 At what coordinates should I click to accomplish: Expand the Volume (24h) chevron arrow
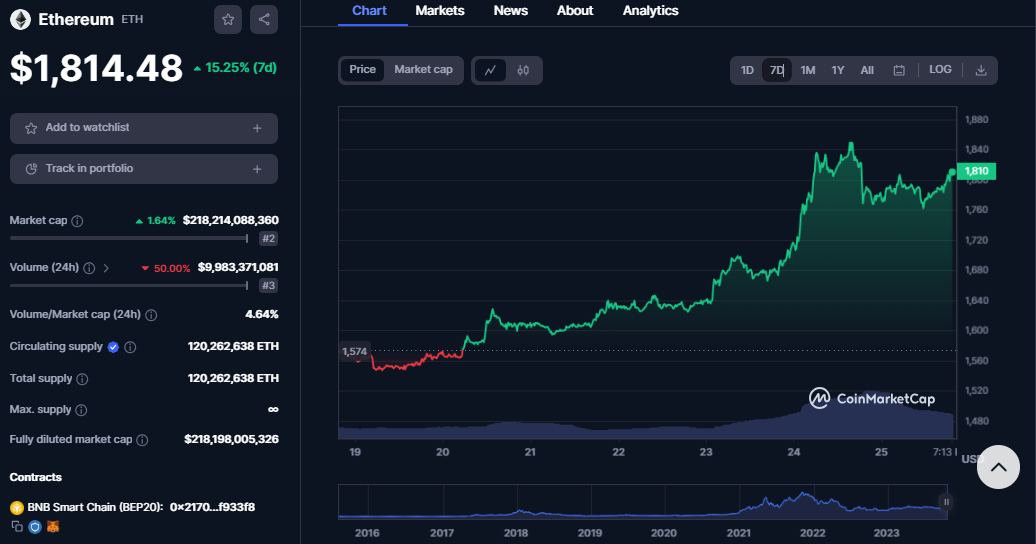(x=107, y=268)
